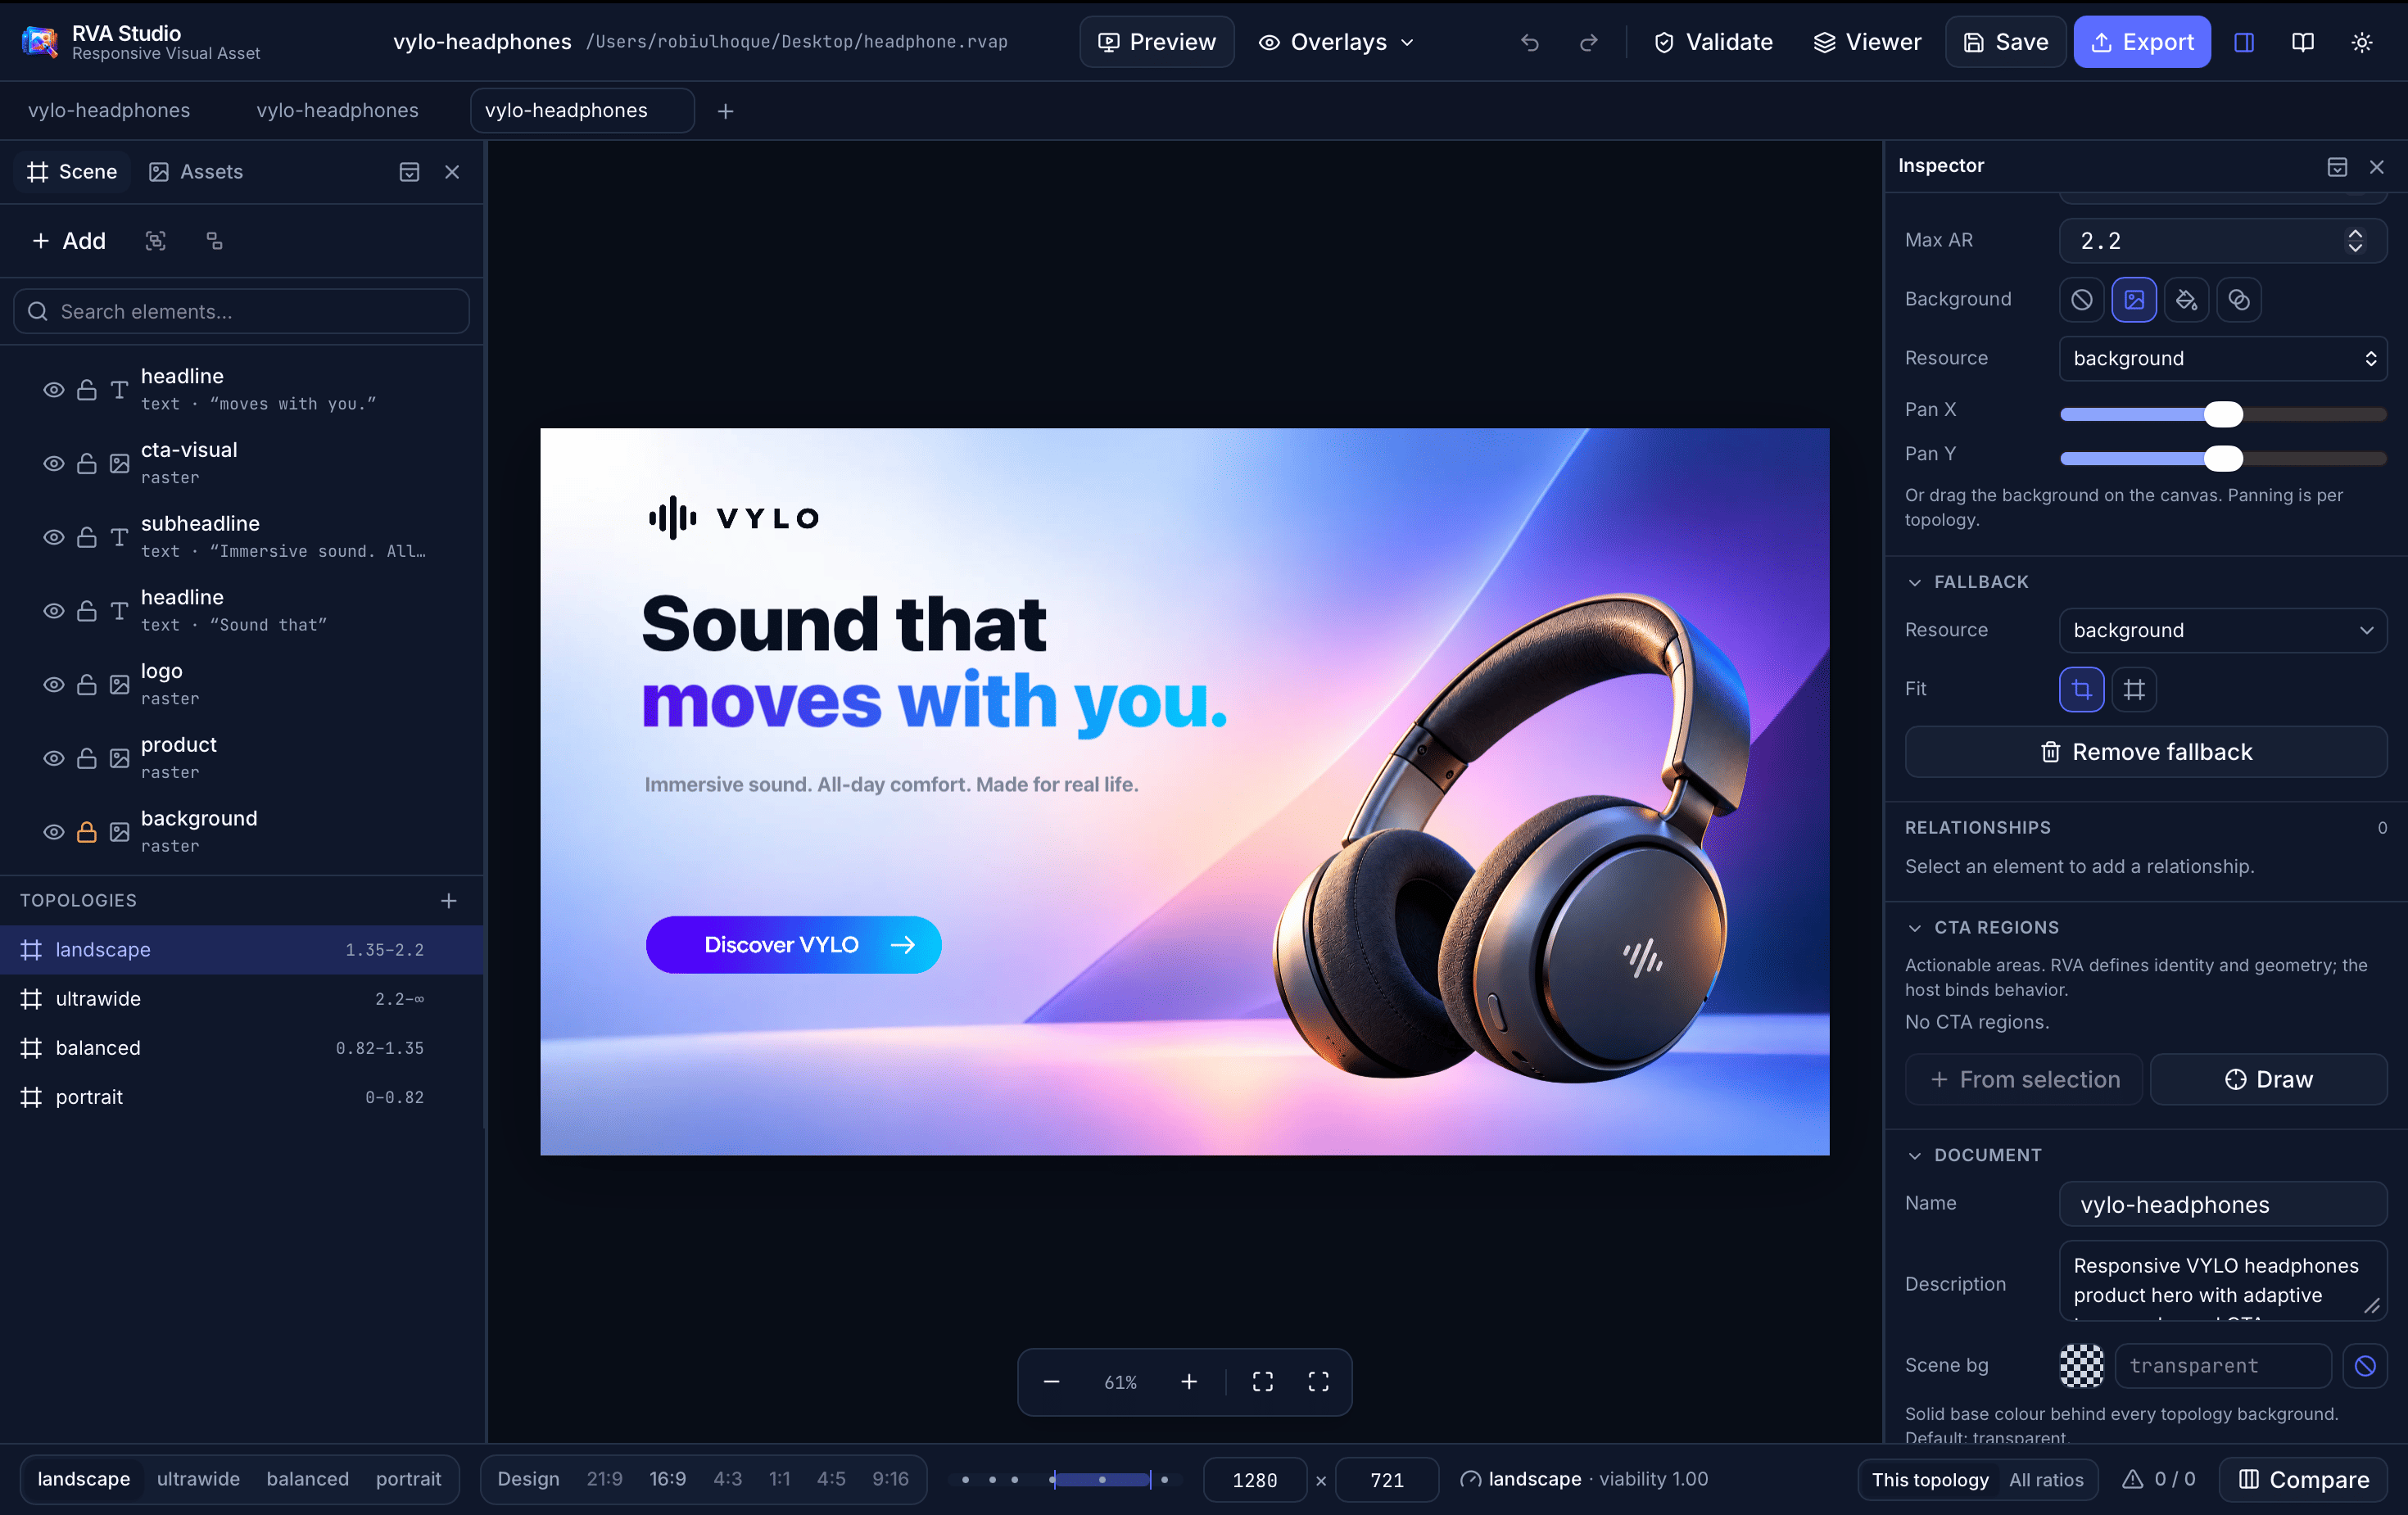Toggle the light/dark theme sun icon
Screen dimensions: 2408x1515
point(2361,42)
